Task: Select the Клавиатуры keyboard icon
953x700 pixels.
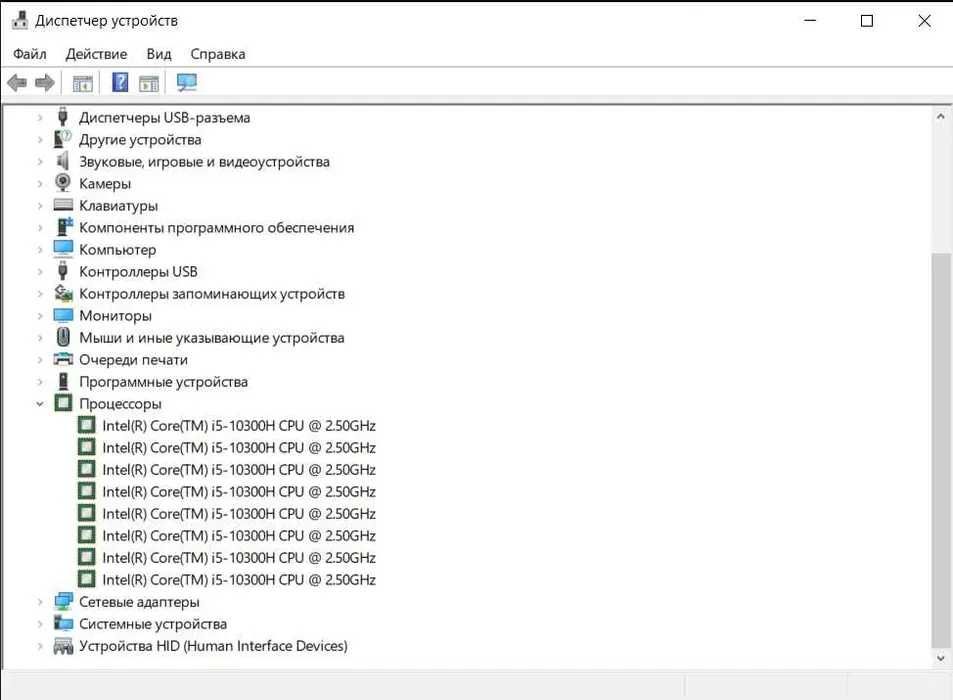Action: pos(63,205)
